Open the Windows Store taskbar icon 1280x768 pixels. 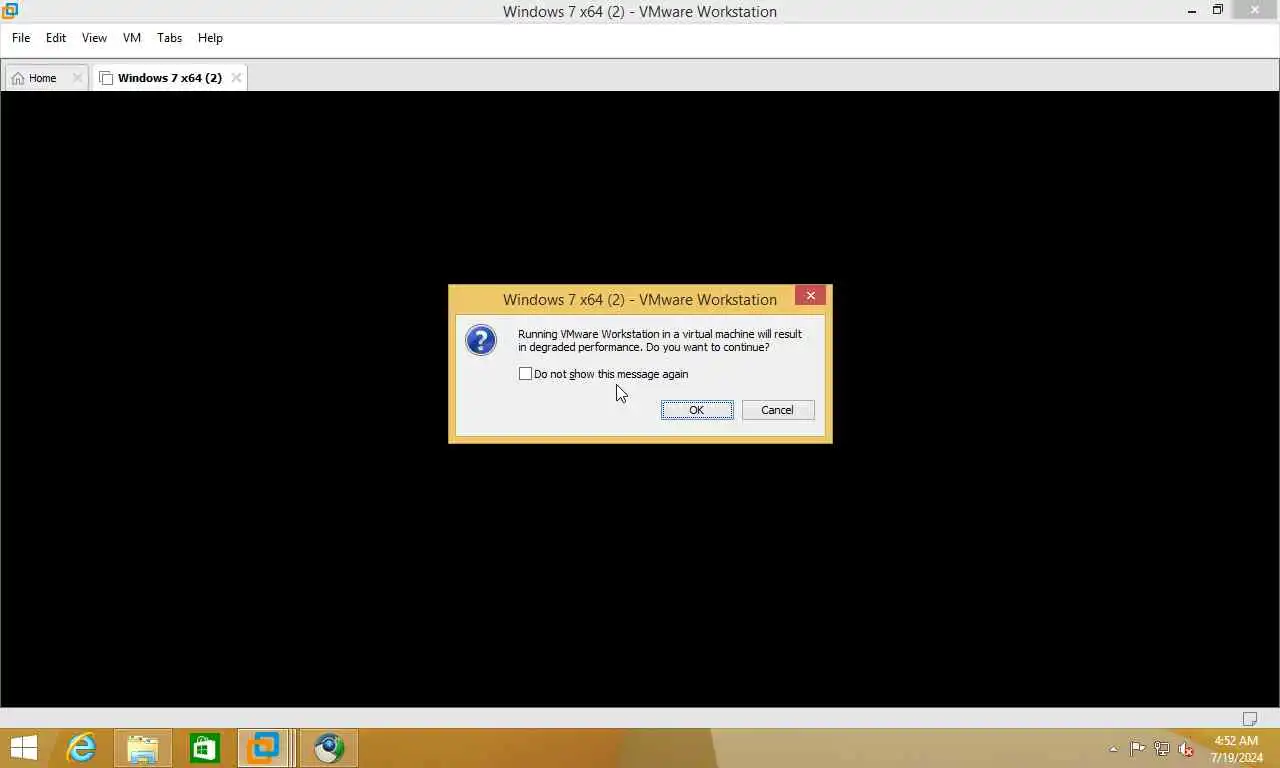click(x=205, y=748)
